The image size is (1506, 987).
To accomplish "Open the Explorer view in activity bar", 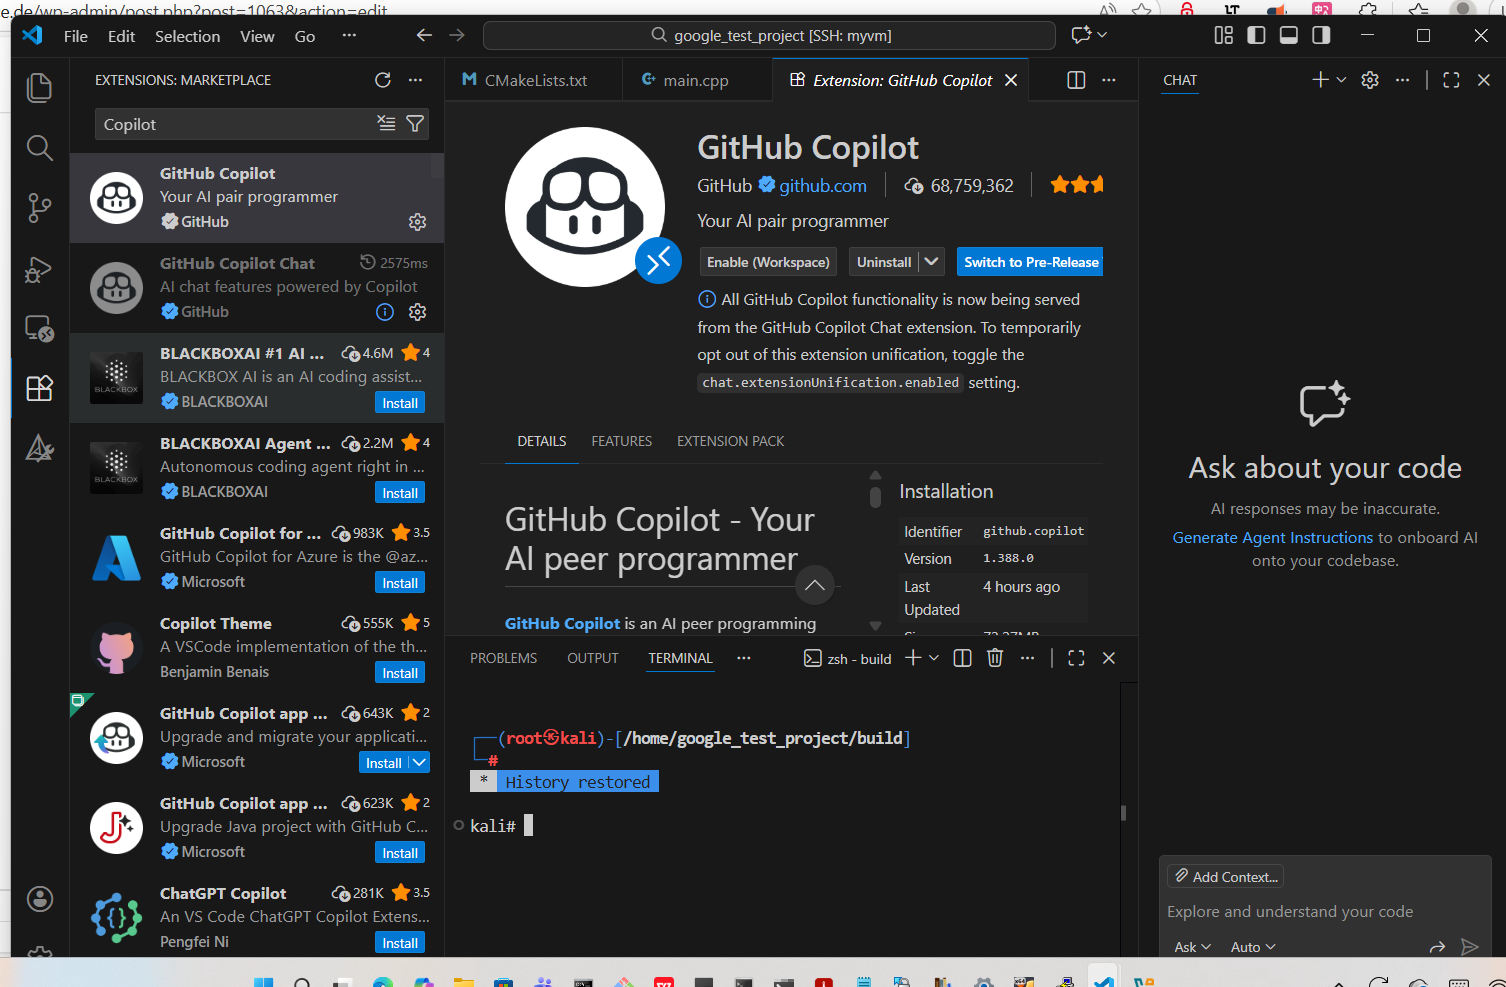I will click(x=39, y=88).
